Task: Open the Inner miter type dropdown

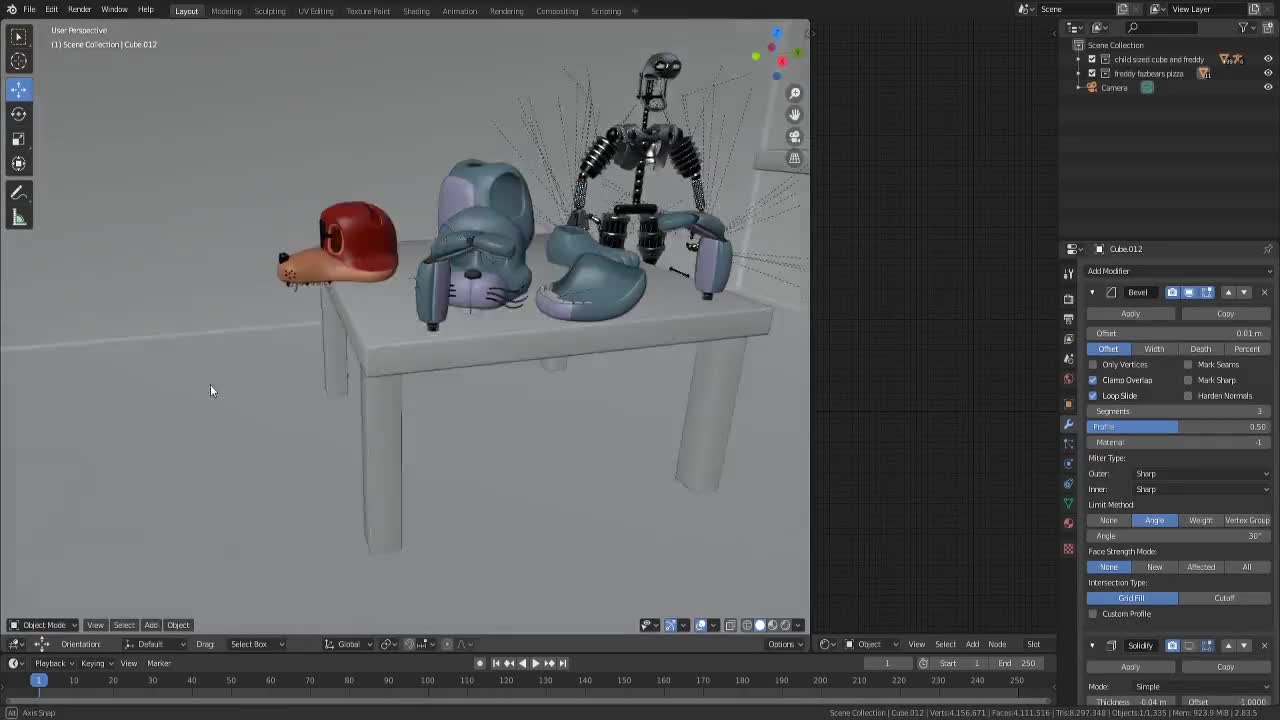Action: (1202, 489)
